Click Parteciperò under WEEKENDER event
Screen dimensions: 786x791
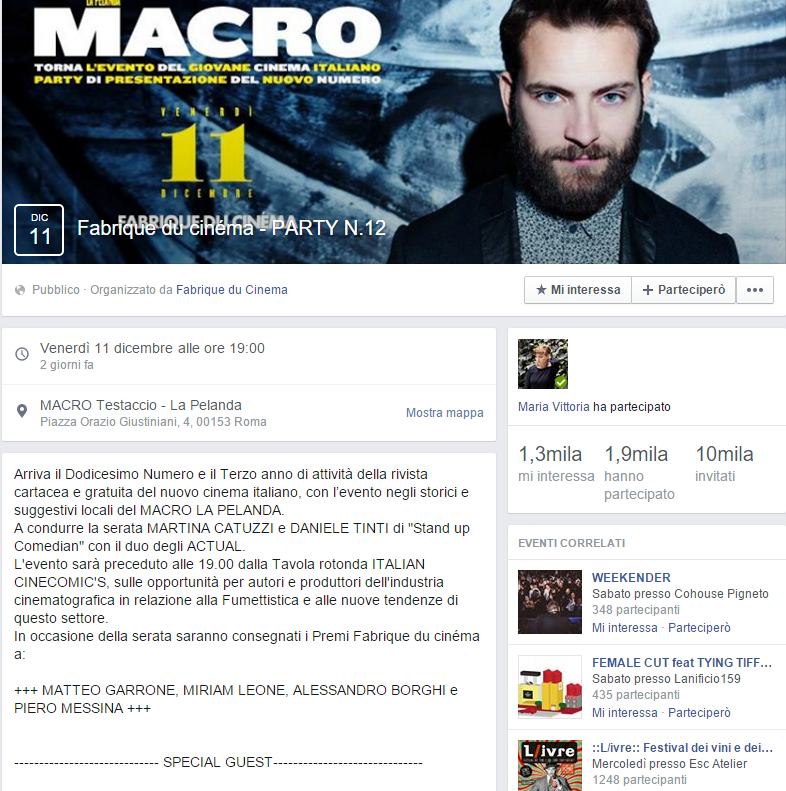click(699, 628)
